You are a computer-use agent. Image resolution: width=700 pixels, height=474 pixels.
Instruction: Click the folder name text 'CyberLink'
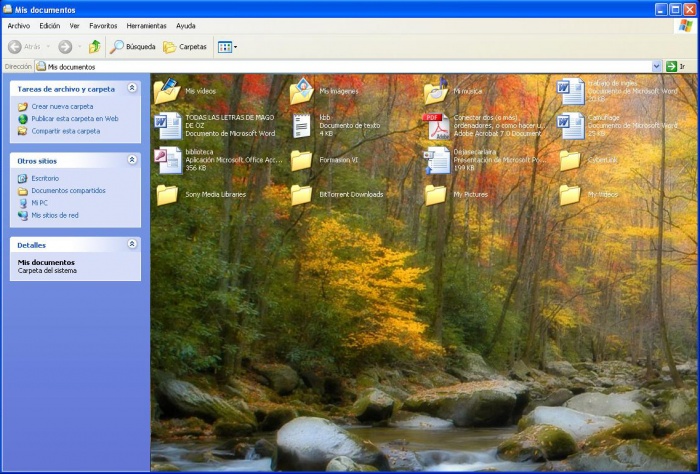pyautogui.click(x=602, y=160)
